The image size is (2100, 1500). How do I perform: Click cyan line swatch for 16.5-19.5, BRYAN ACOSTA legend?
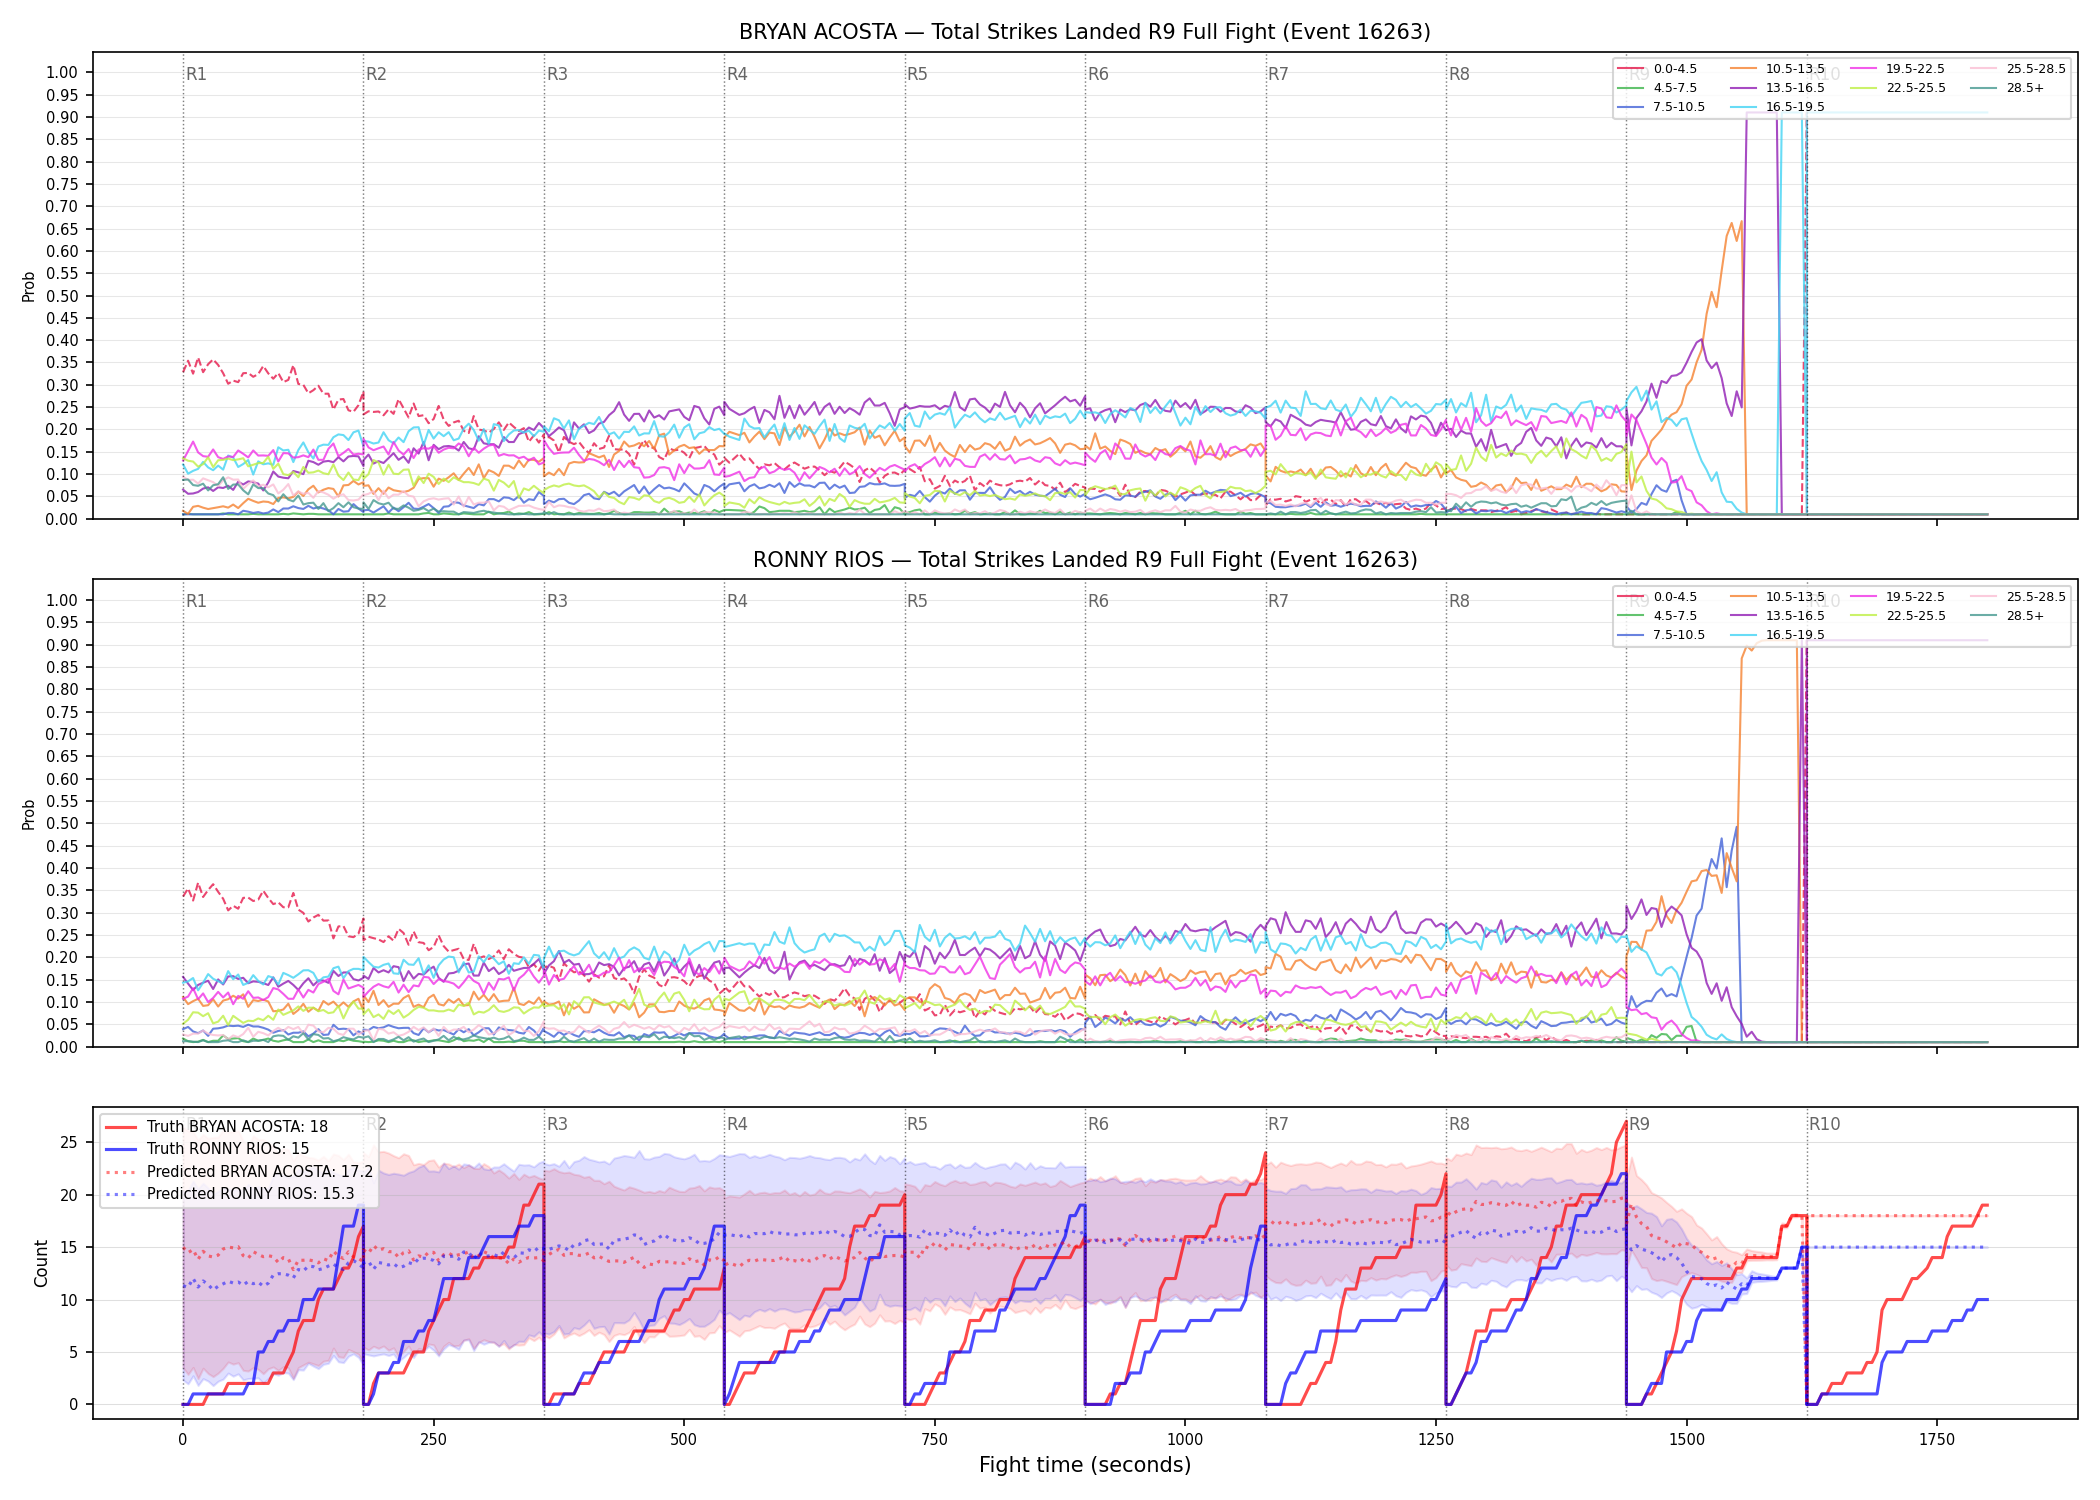(x=1743, y=107)
